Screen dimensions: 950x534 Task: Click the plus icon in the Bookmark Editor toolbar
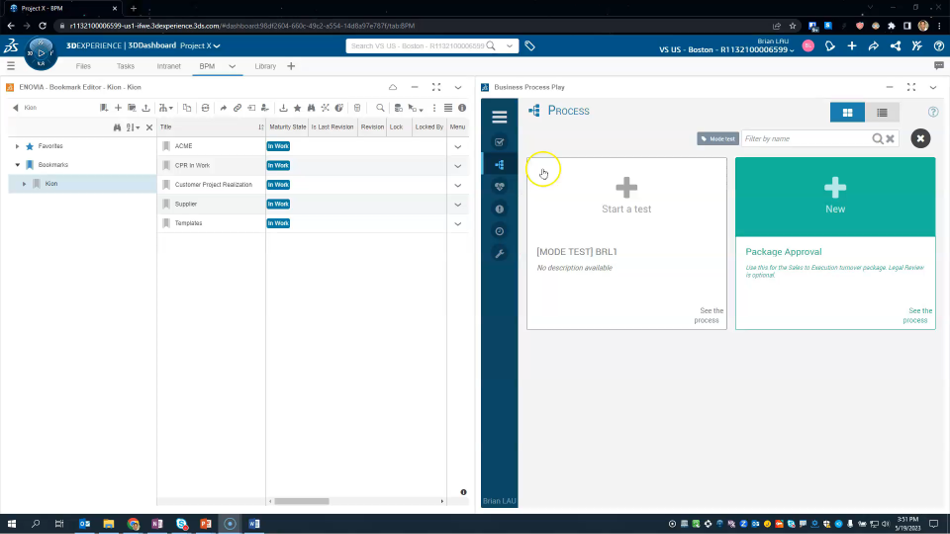coord(118,108)
